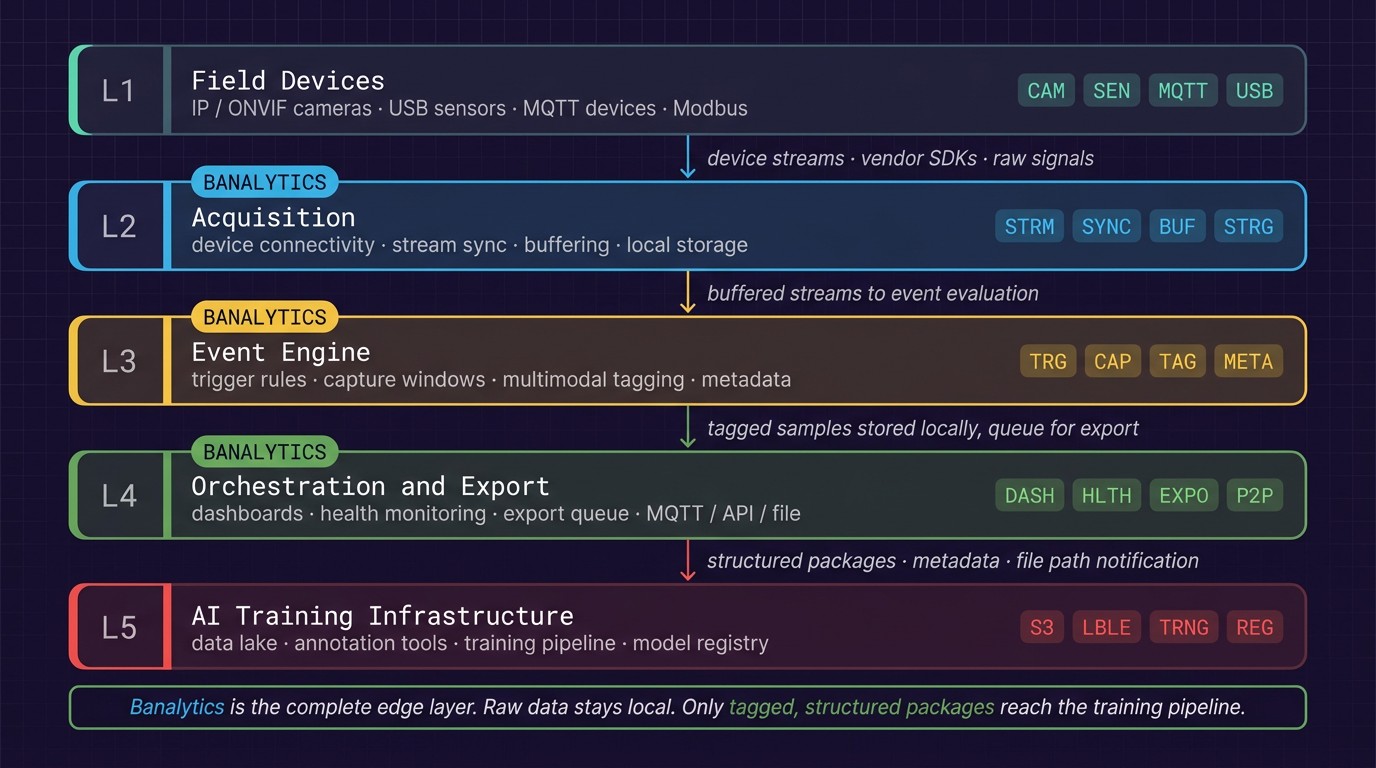The width and height of the screenshot is (1376, 768).
Task: Click green 'tagged, structured packages' footer text
Action: (862, 707)
